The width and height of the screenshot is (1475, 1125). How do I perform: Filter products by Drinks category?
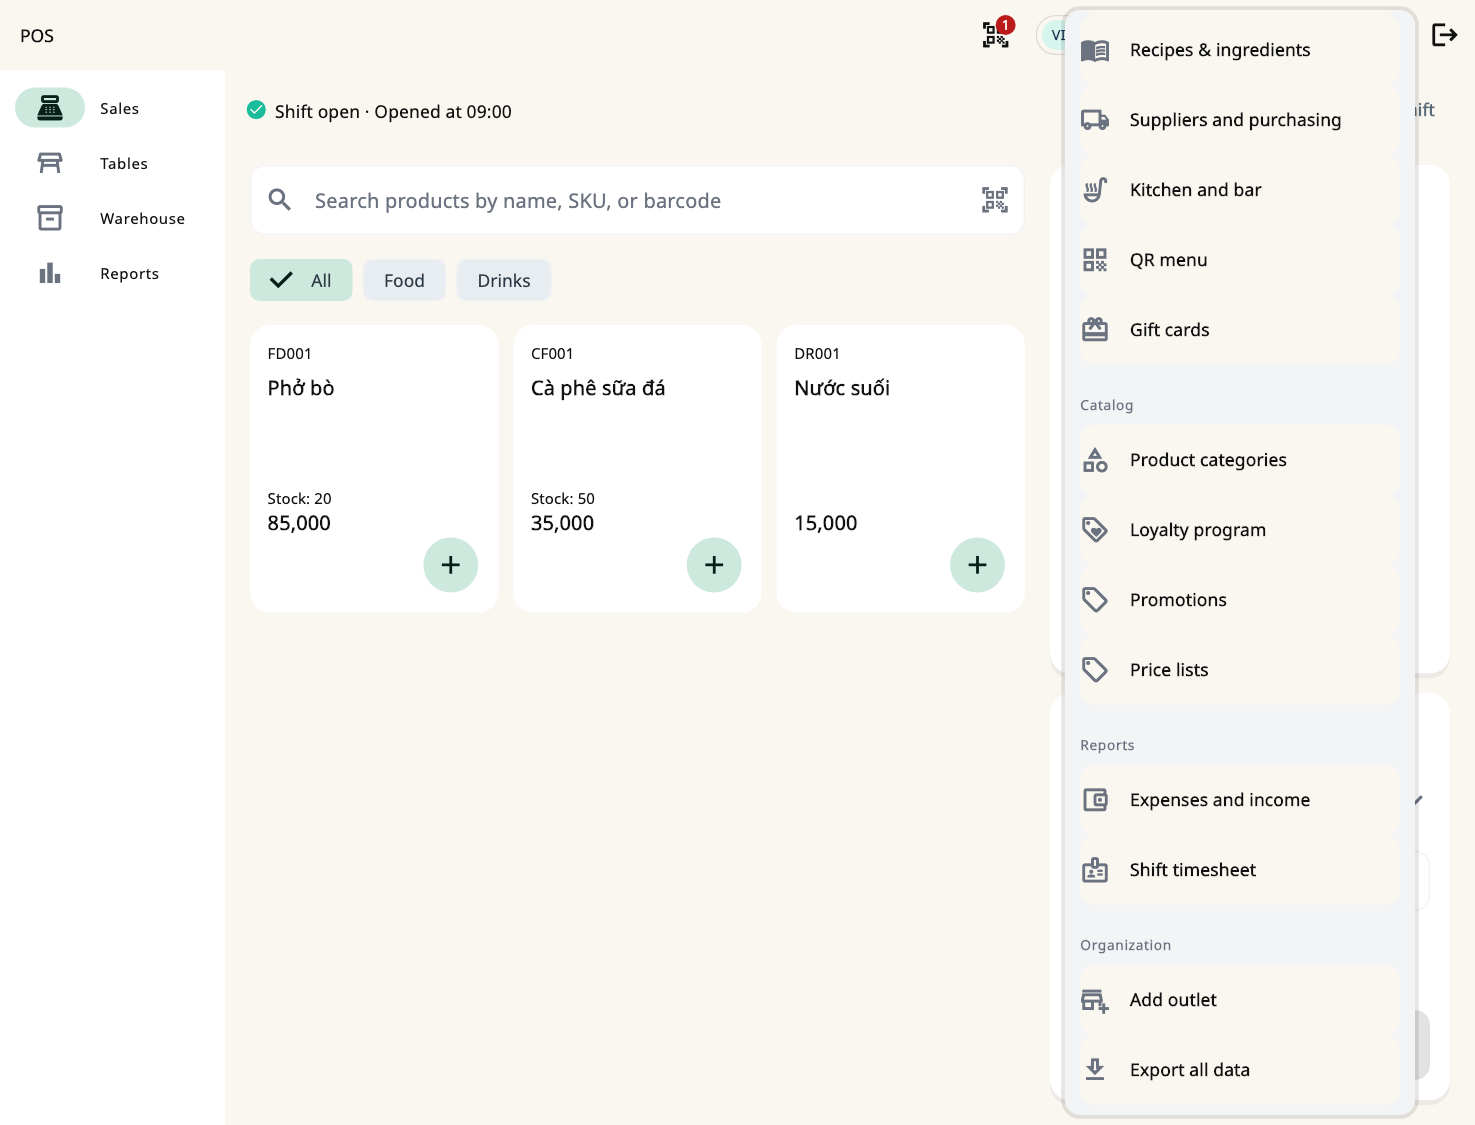(x=504, y=280)
